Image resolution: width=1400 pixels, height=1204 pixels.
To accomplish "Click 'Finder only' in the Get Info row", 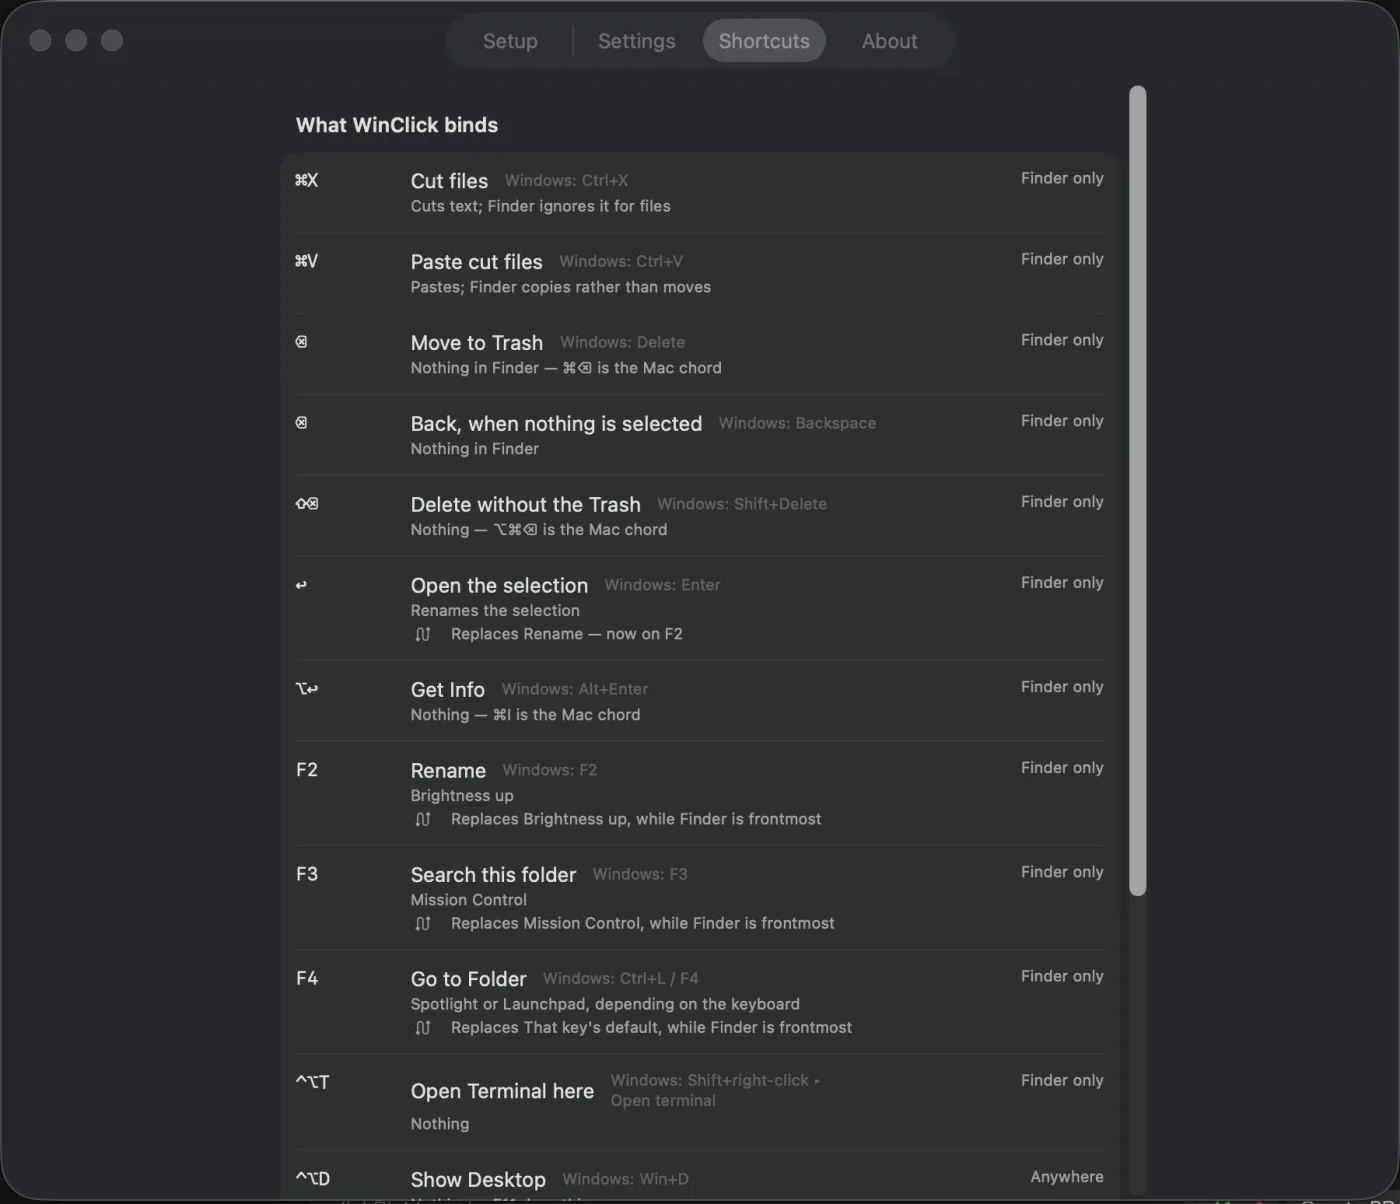I will [x=1062, y=687].
